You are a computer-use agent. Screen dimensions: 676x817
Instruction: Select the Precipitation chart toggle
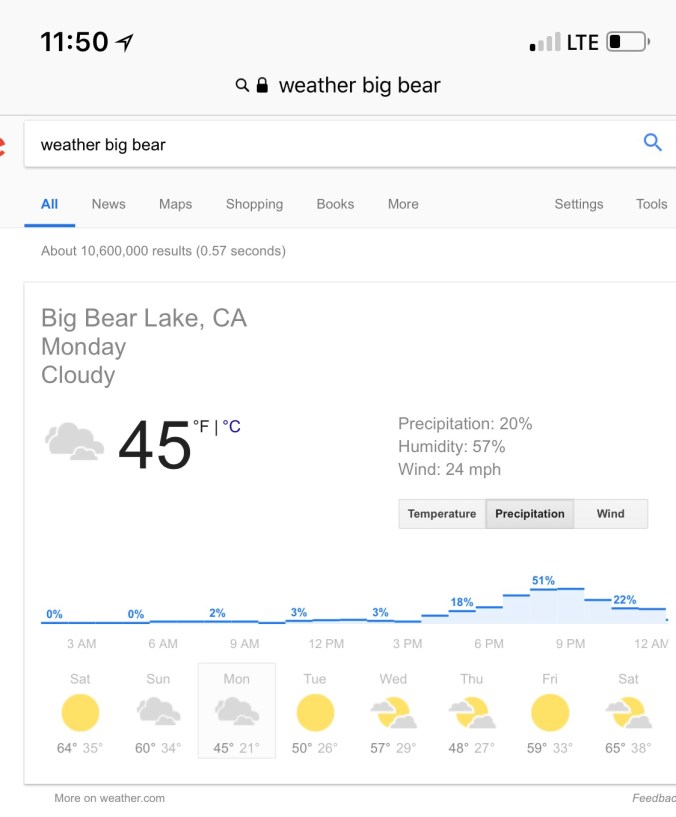coord(530,514)
